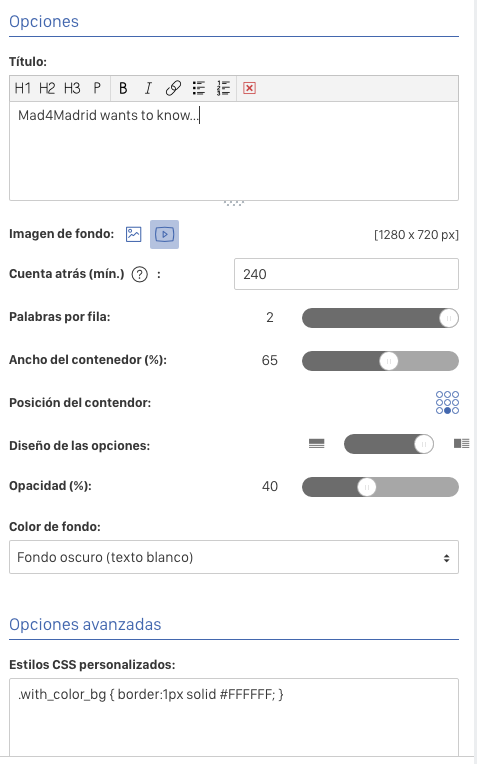Toggle italic formatting in title editor
This screenshot has width=477, height=764.
[148, 88]
